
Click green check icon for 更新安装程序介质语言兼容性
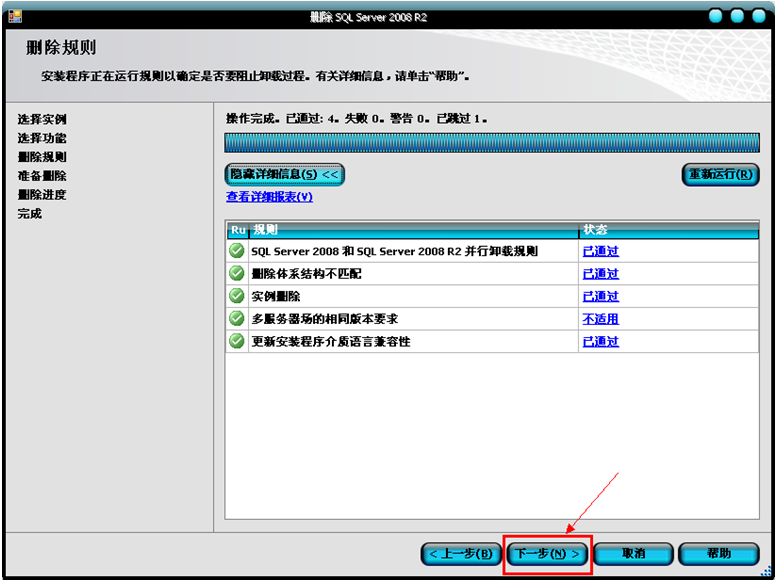[x=236, y=341]
